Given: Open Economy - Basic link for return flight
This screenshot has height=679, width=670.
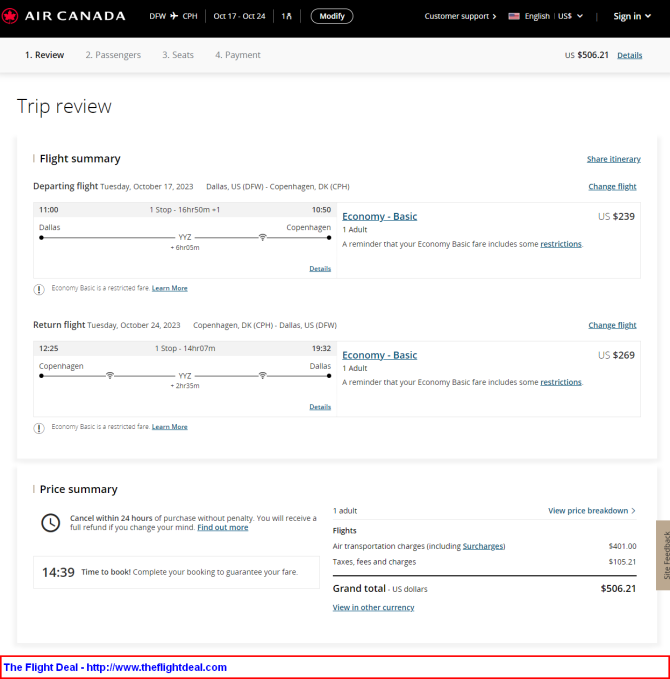Looking at the screenshot, I should coord(379,355).
